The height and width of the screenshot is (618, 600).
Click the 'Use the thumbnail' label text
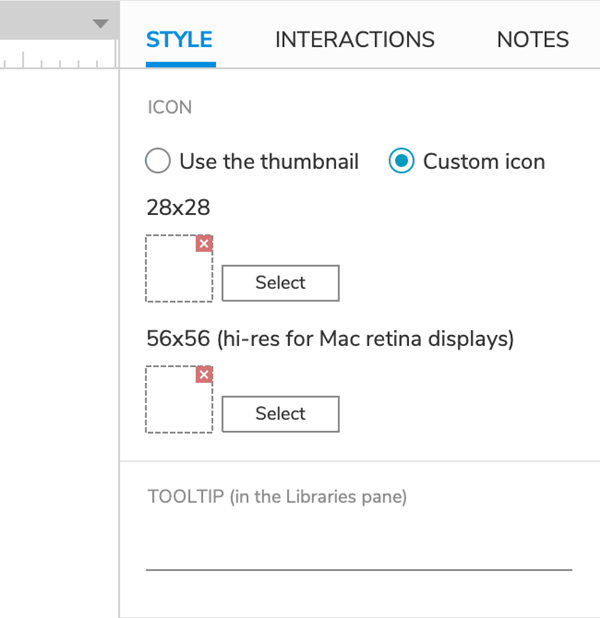[268, 161]
